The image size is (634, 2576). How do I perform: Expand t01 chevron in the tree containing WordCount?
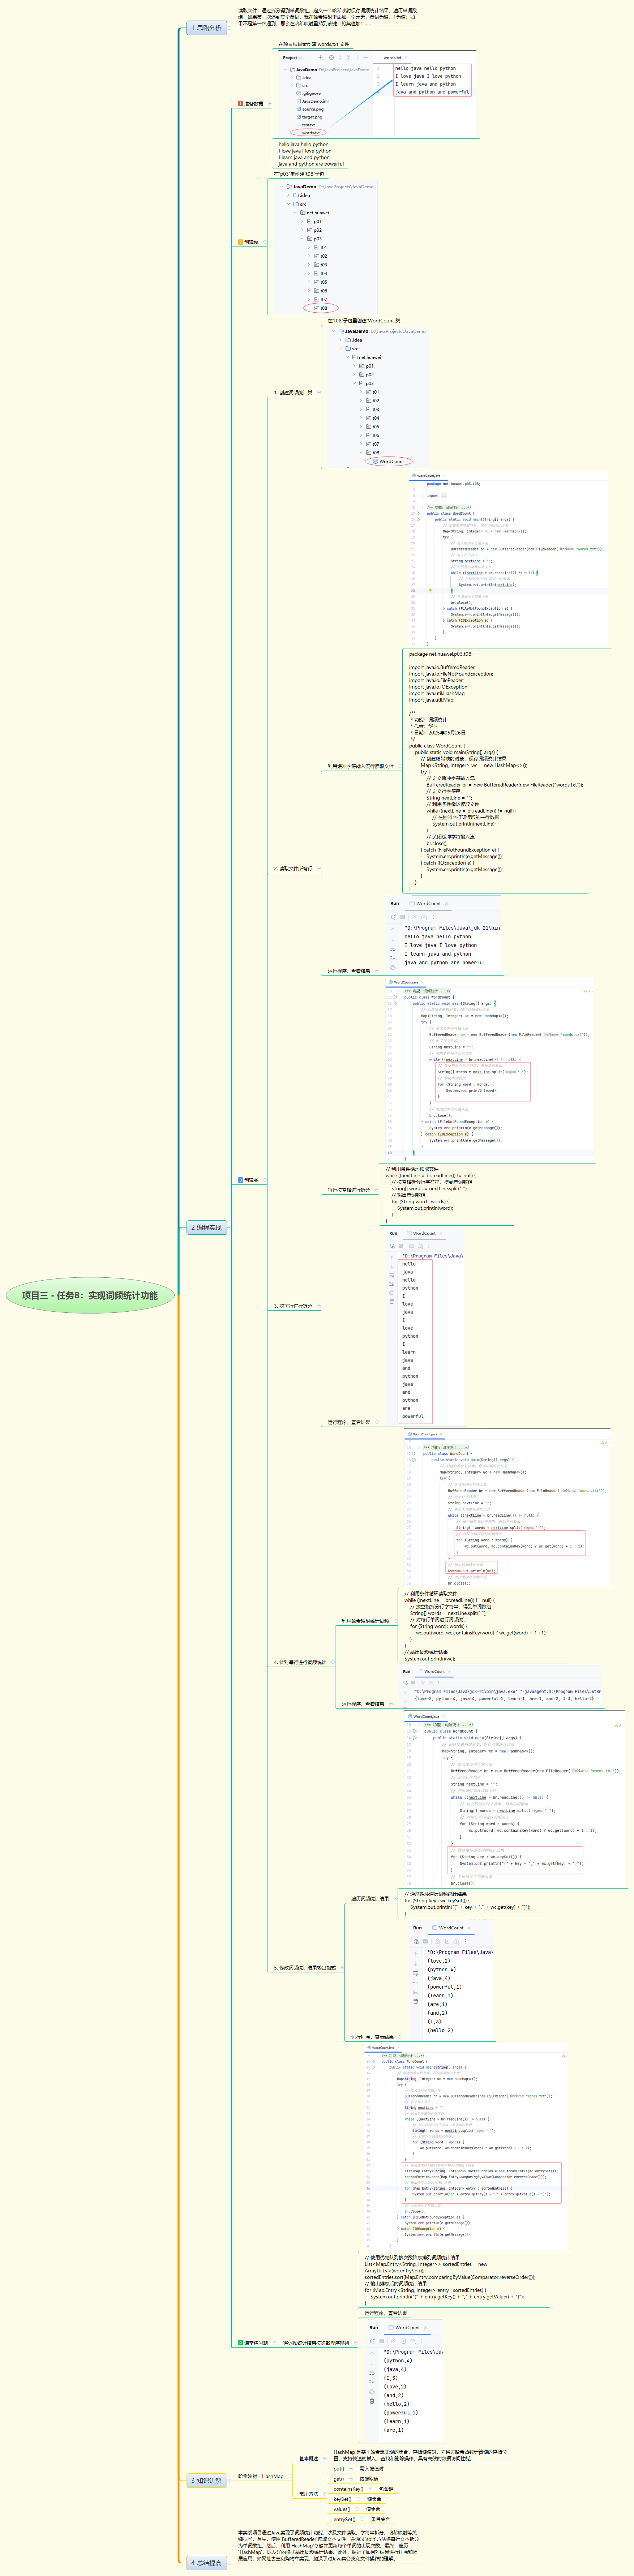361,392
